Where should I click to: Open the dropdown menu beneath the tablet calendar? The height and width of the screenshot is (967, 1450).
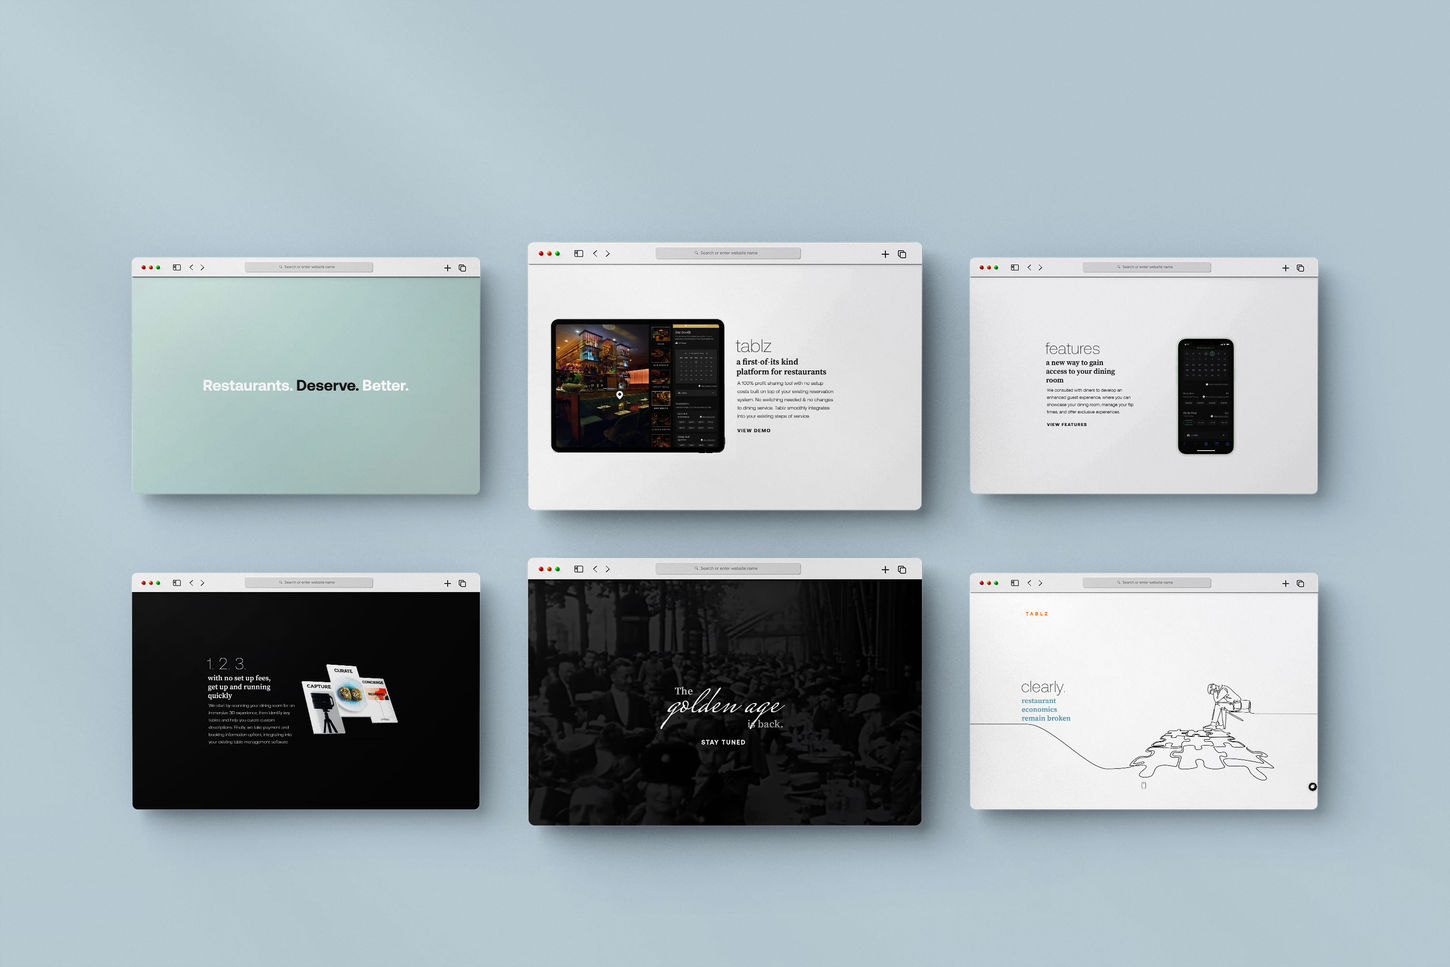point(697,392)
